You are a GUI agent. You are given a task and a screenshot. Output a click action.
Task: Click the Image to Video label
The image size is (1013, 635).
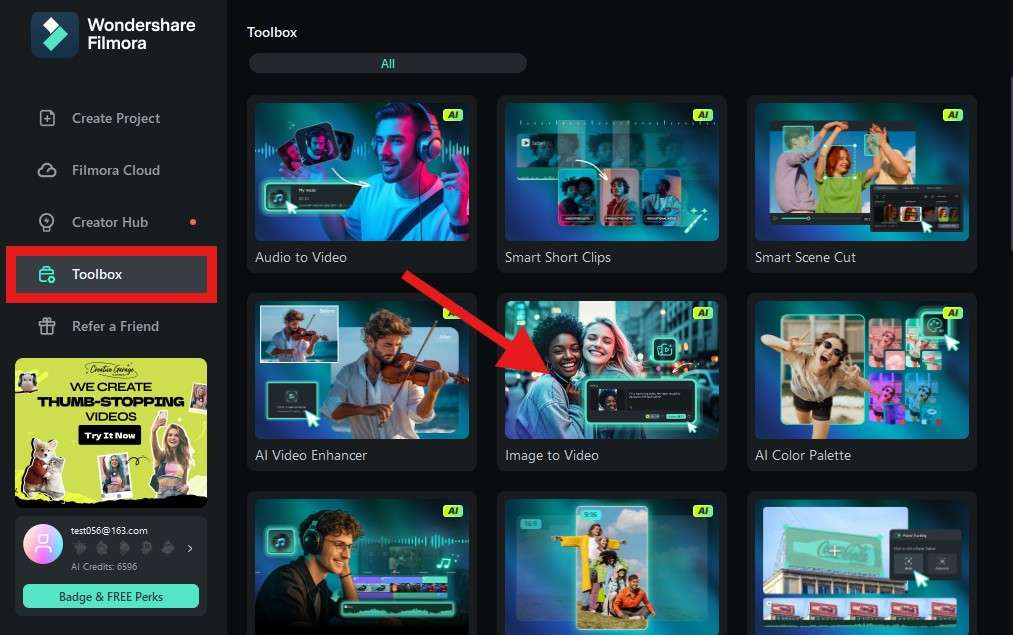click(x=552, y=455)
